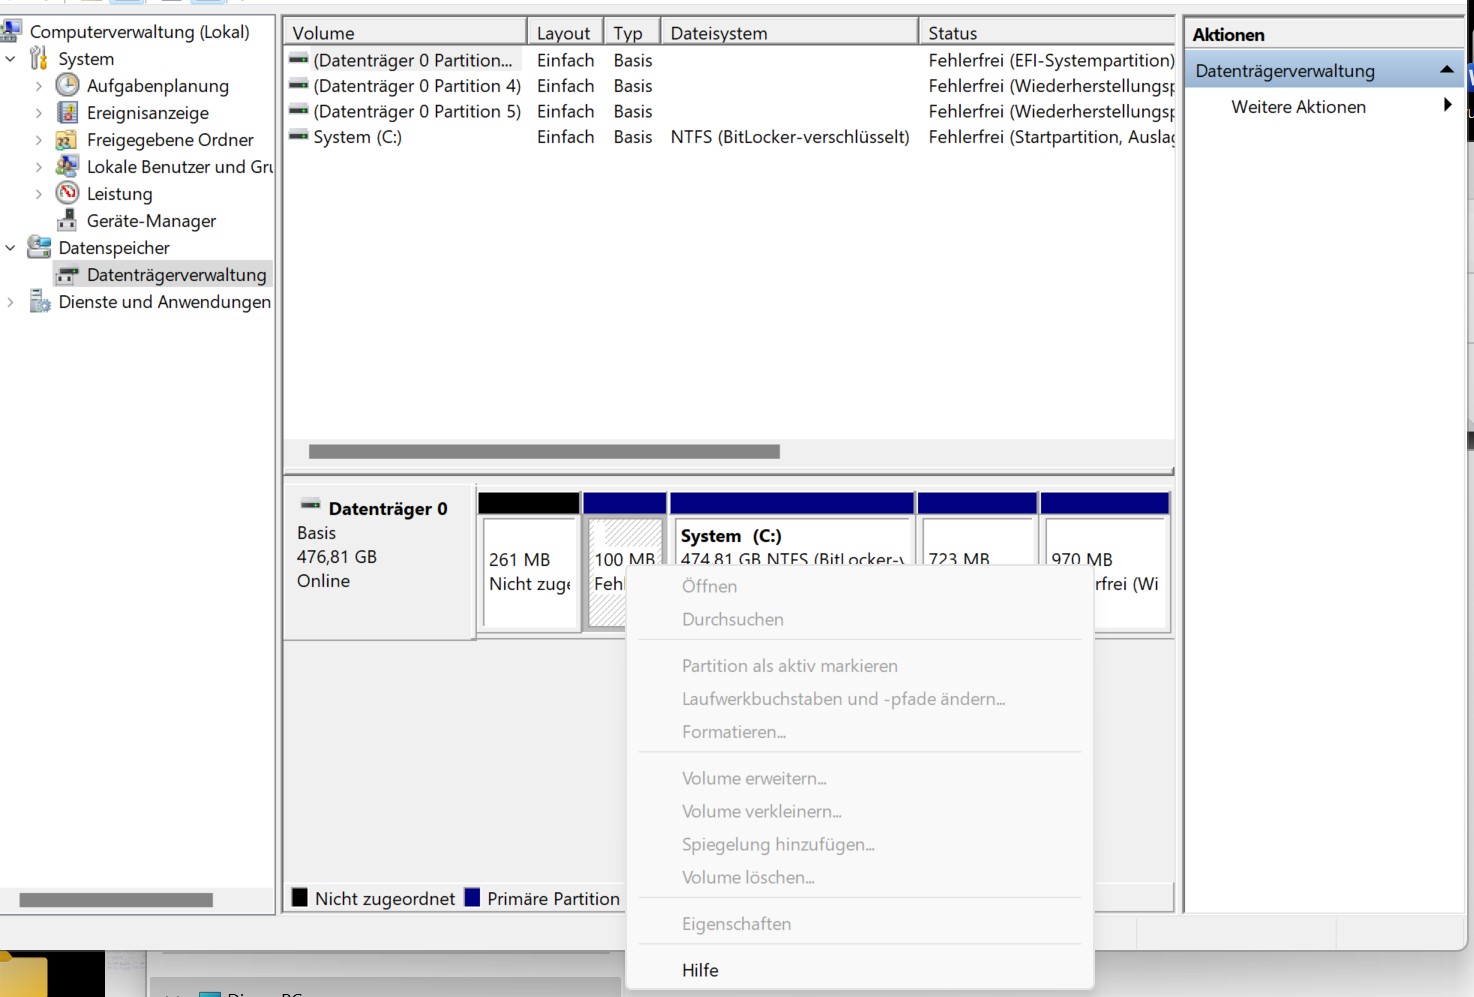Click the blue Primäre Partition legend swatch
The height and width of the screenshot is (997, 1474).
(472, 897)
